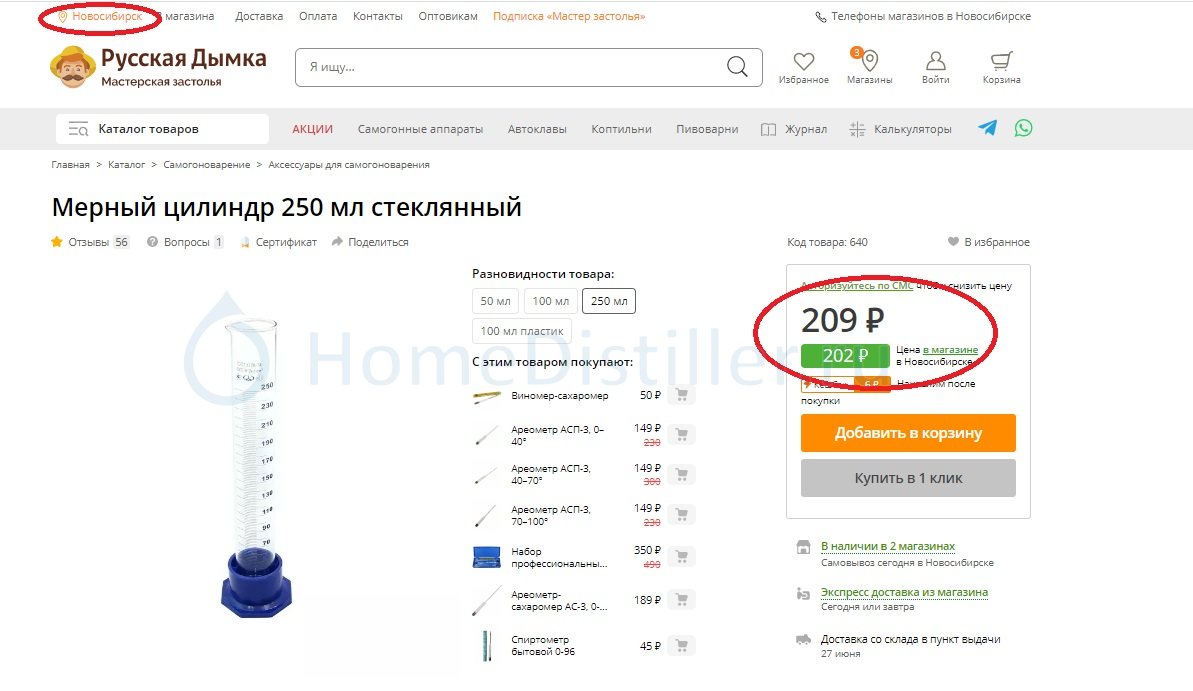Select the 100 мл пластик variant
Image resolution: width=1193 pixels, height=691 pixels.
[x=521, y=331]
